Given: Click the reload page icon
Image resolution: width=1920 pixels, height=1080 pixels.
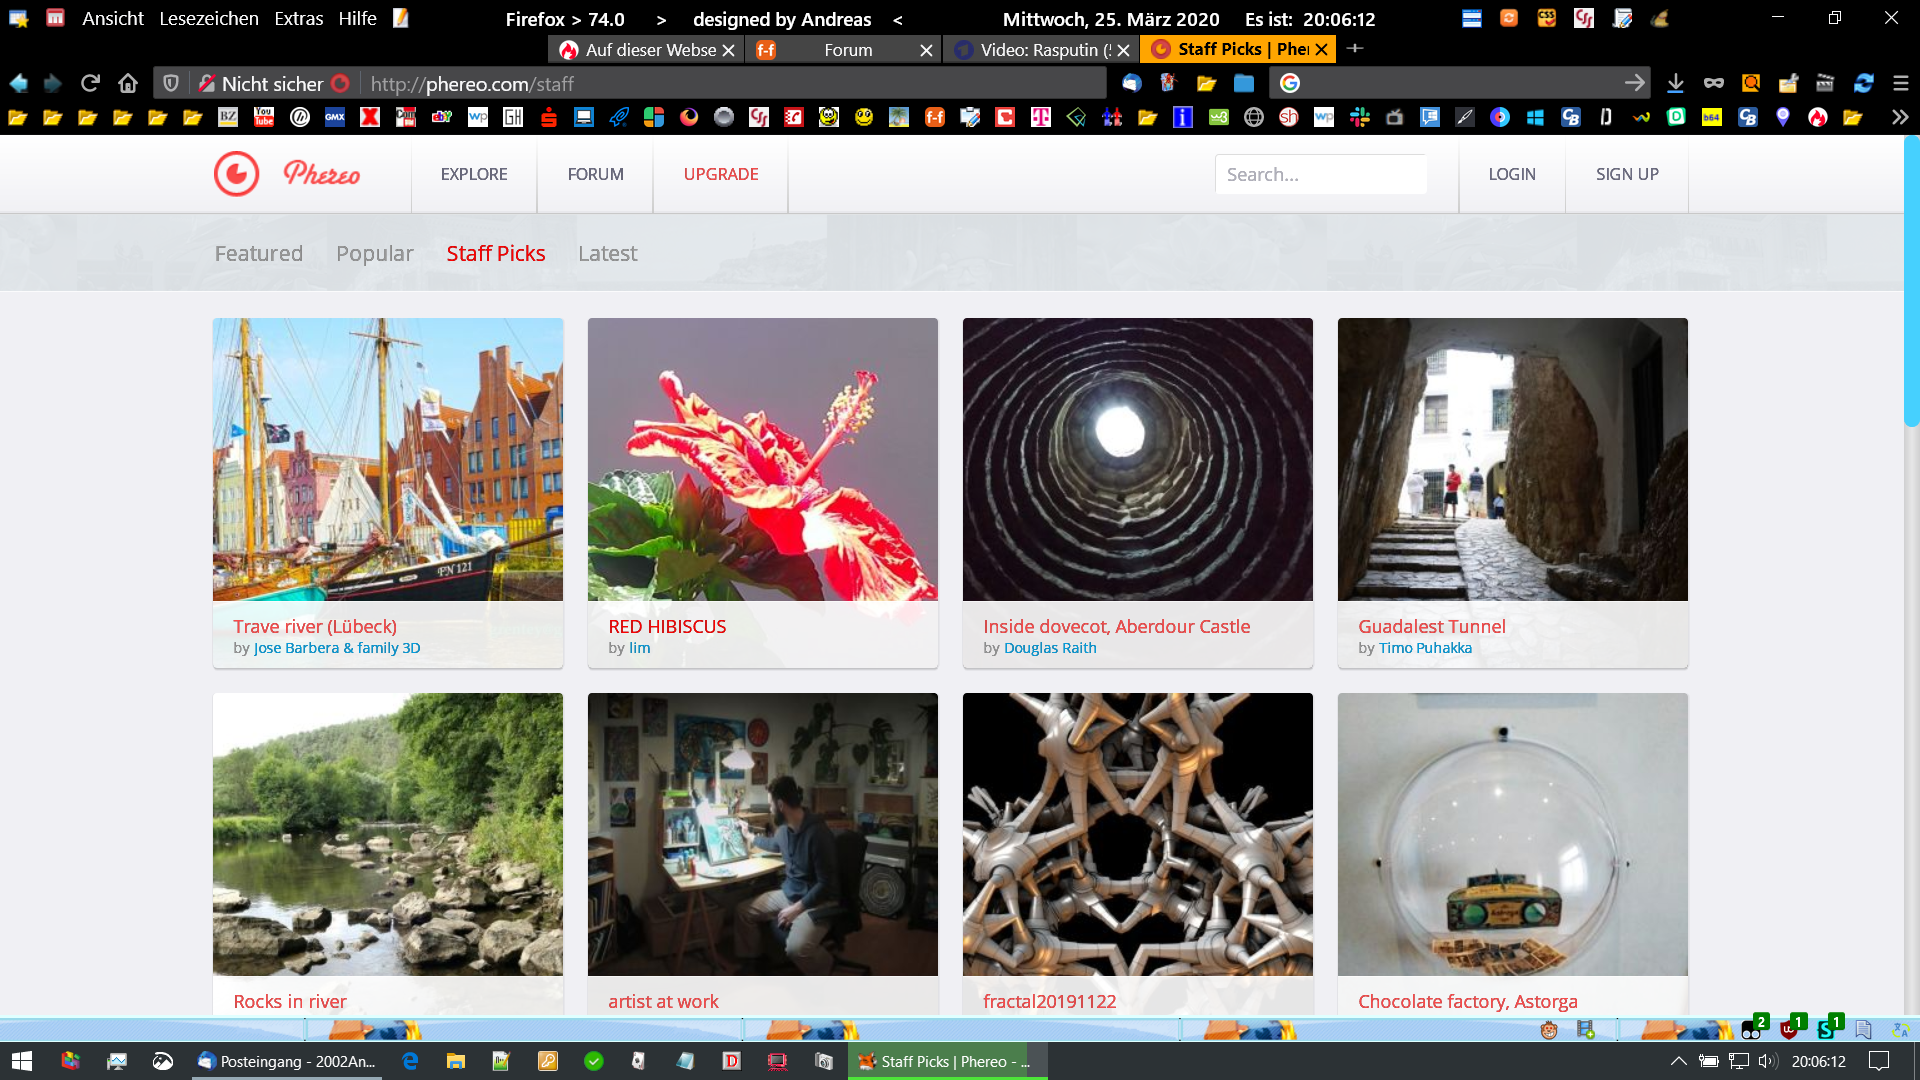Looking at the screenshot, I should [90, 83].
